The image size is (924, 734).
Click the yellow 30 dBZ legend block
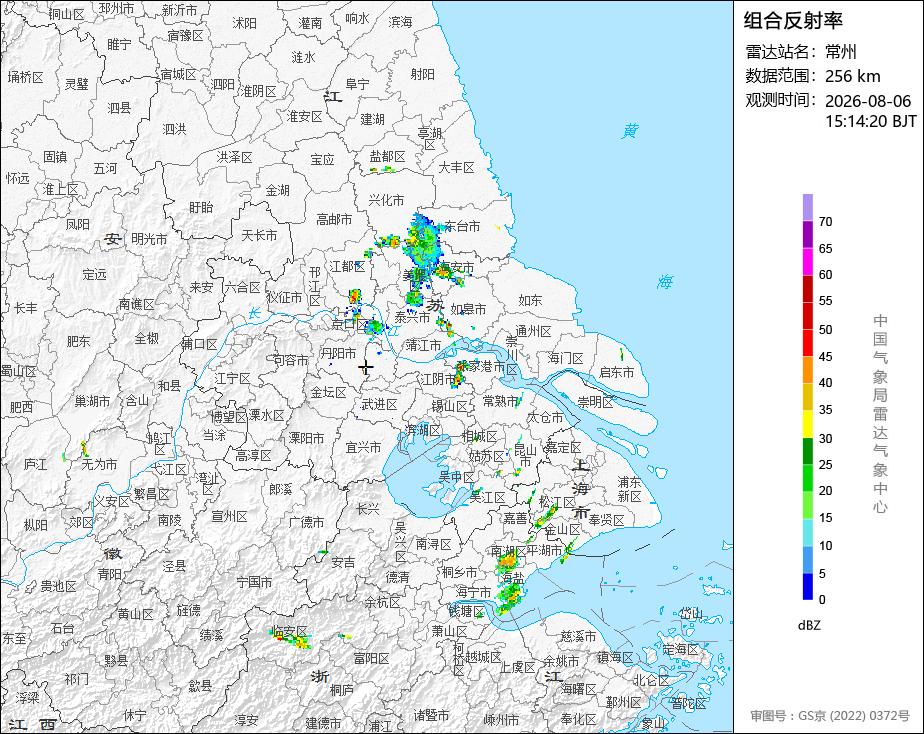(x=808, y=424)
